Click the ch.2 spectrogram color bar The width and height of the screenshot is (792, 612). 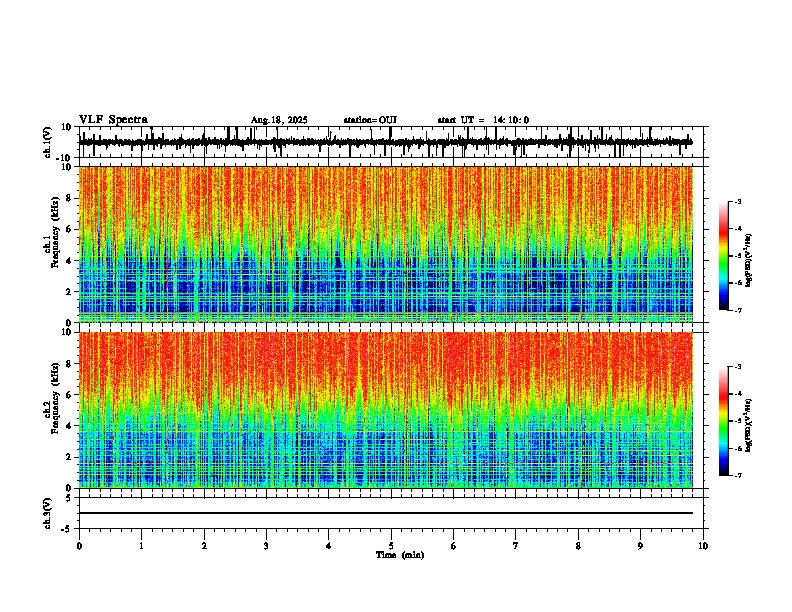coord(723,421)
